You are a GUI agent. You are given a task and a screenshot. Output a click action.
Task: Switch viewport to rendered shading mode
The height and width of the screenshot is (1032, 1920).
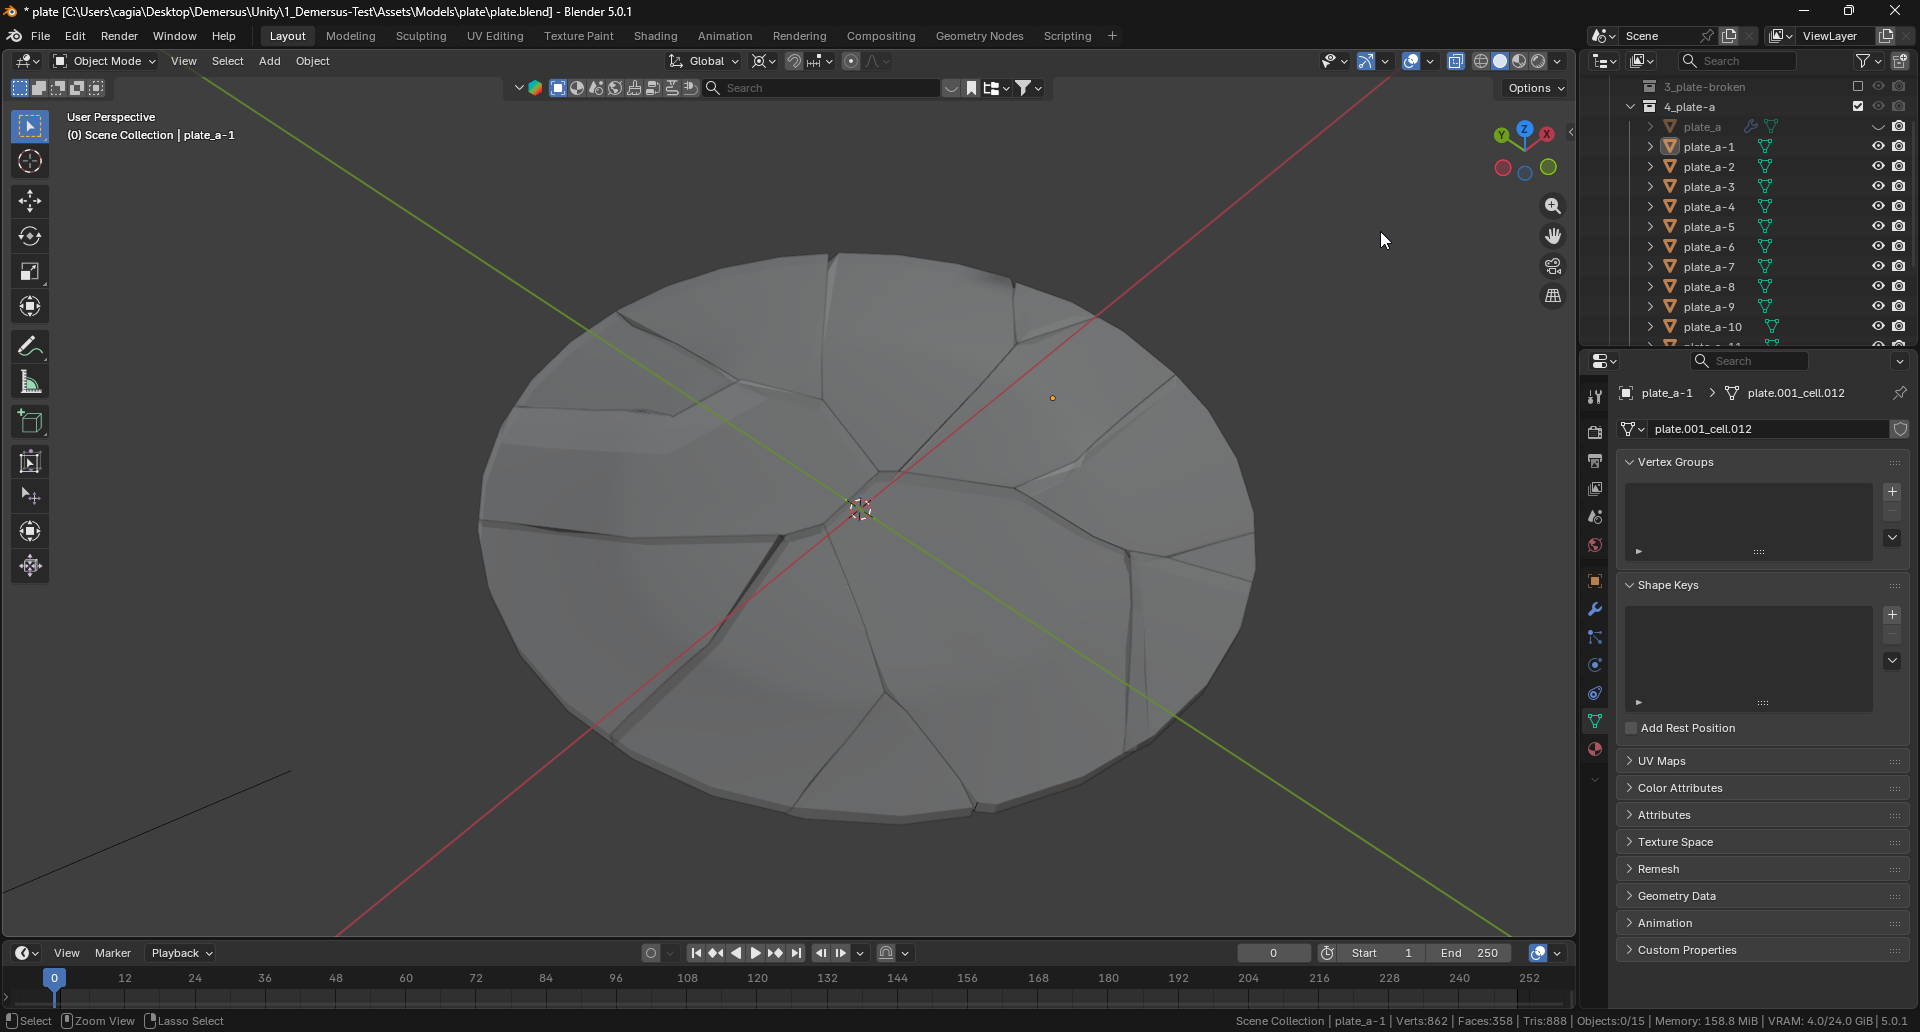tap(1537, 61)
